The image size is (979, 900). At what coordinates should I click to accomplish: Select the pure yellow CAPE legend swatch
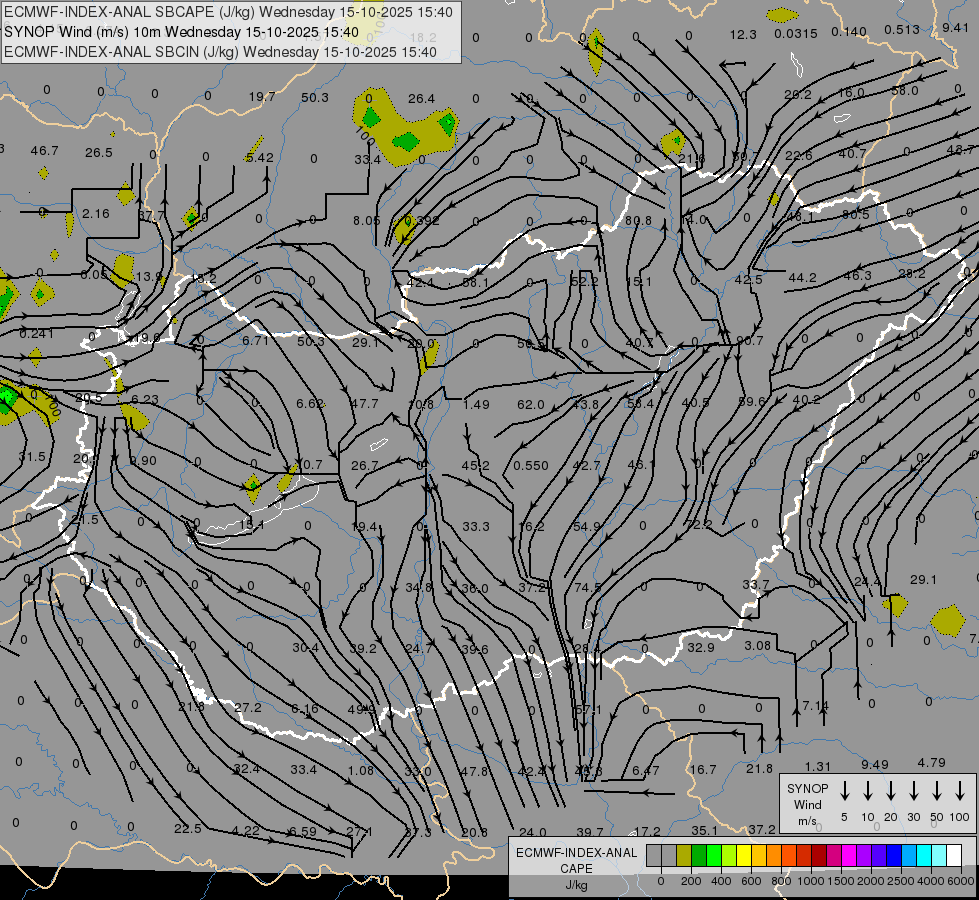click(744, 856)
